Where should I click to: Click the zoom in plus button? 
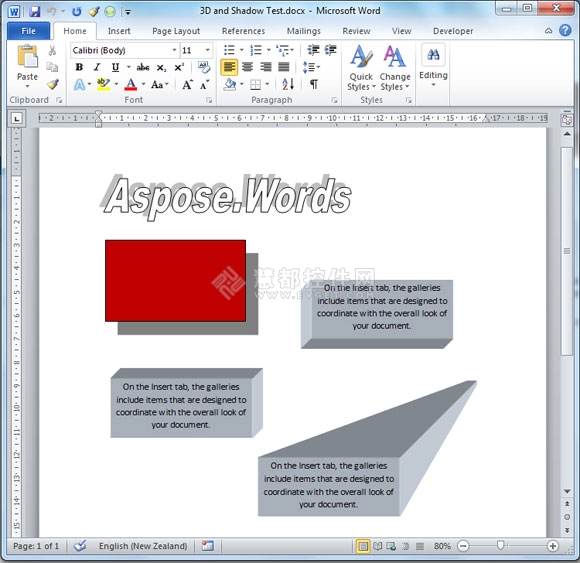pos(553,546)
